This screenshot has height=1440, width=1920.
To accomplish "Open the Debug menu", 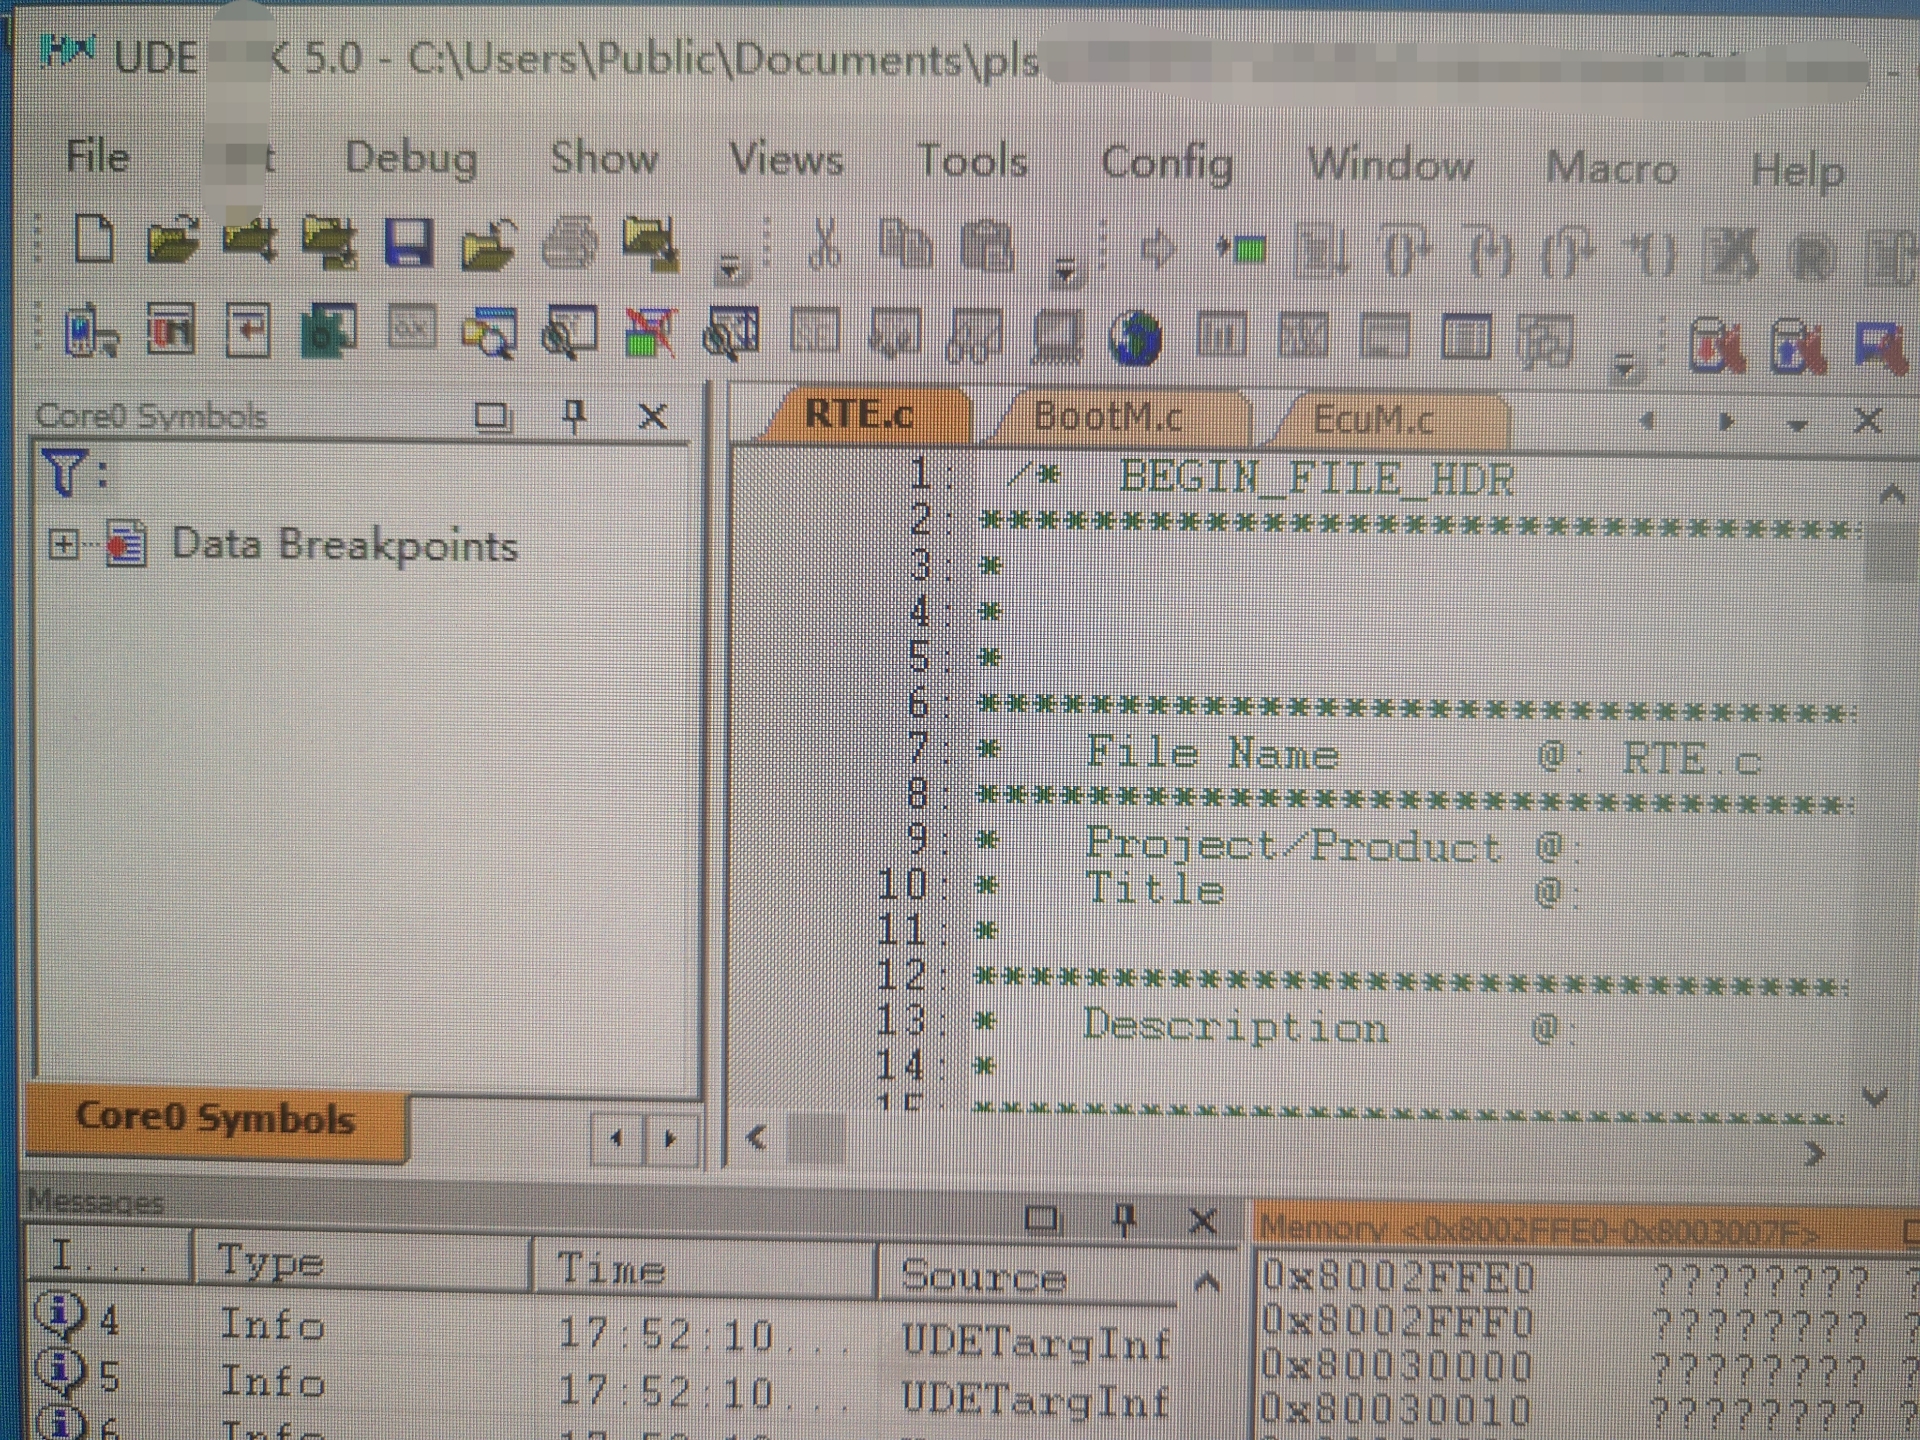I will tap(410, 158).
